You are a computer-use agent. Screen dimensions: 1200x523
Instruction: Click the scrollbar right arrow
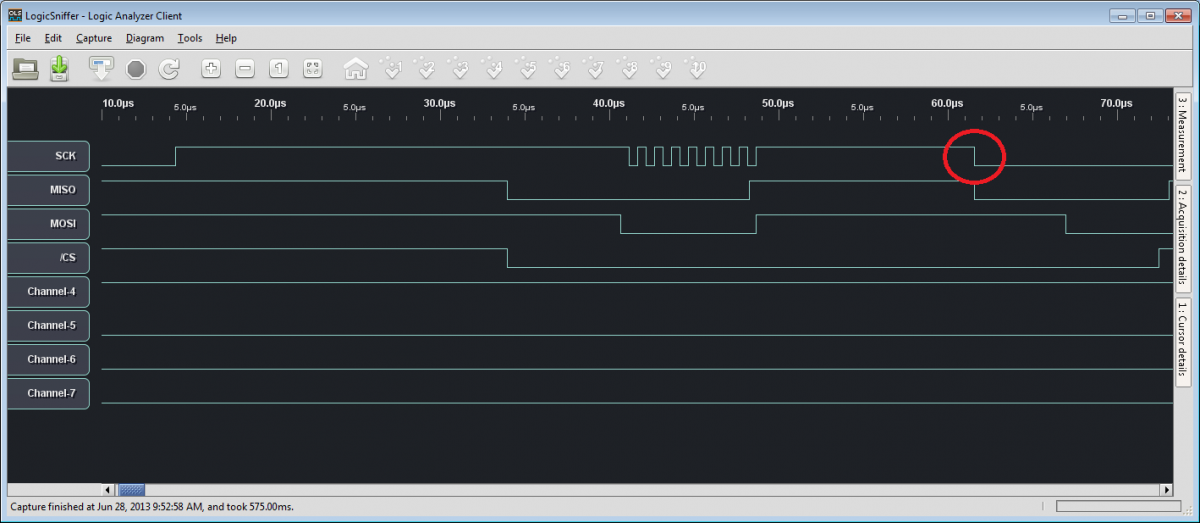point(1166,490)
